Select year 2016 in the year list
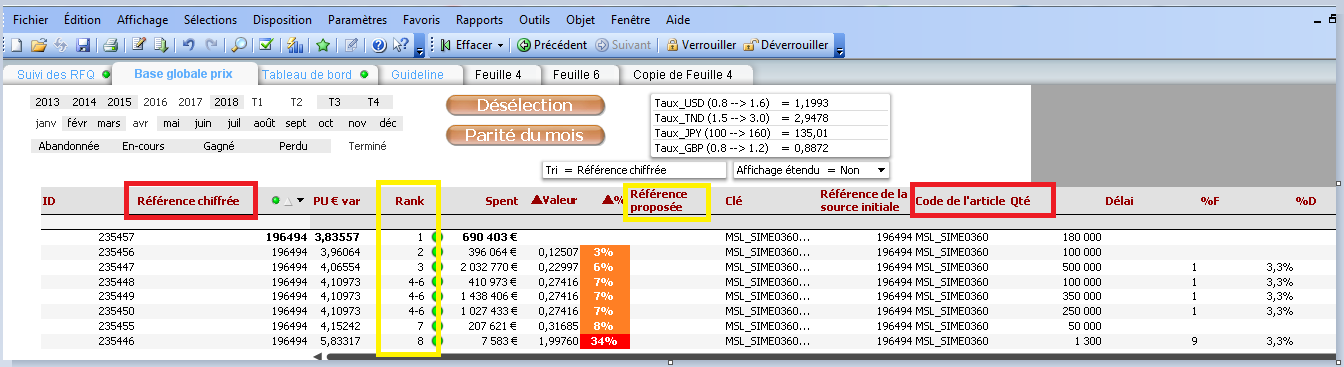 tap(155, 102)
